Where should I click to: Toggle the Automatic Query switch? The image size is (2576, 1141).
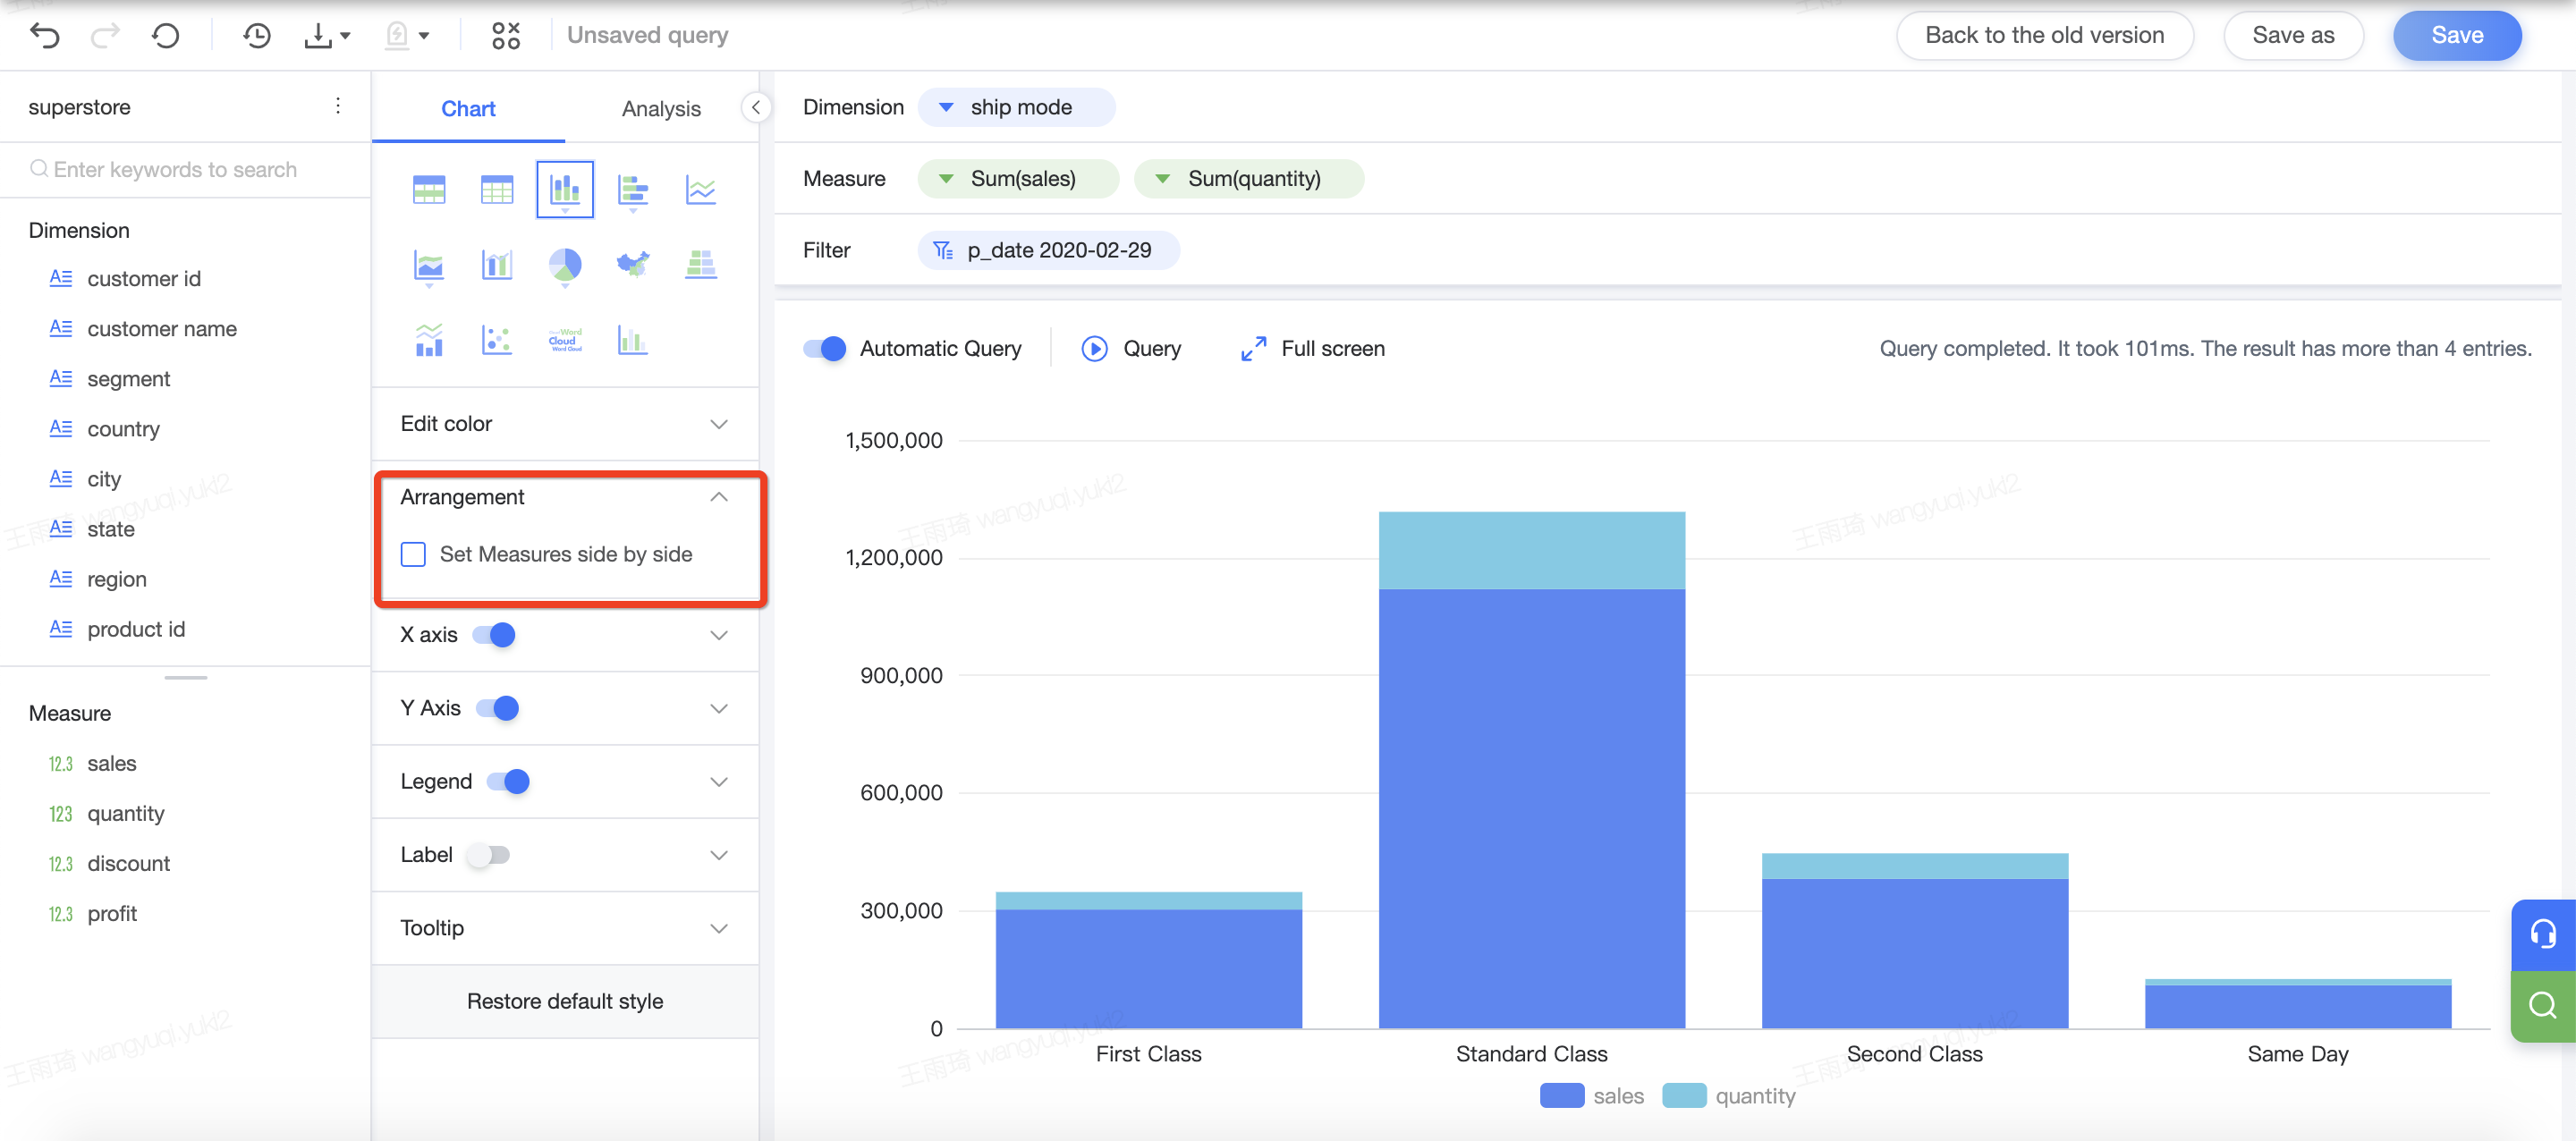tap(825, 349)
